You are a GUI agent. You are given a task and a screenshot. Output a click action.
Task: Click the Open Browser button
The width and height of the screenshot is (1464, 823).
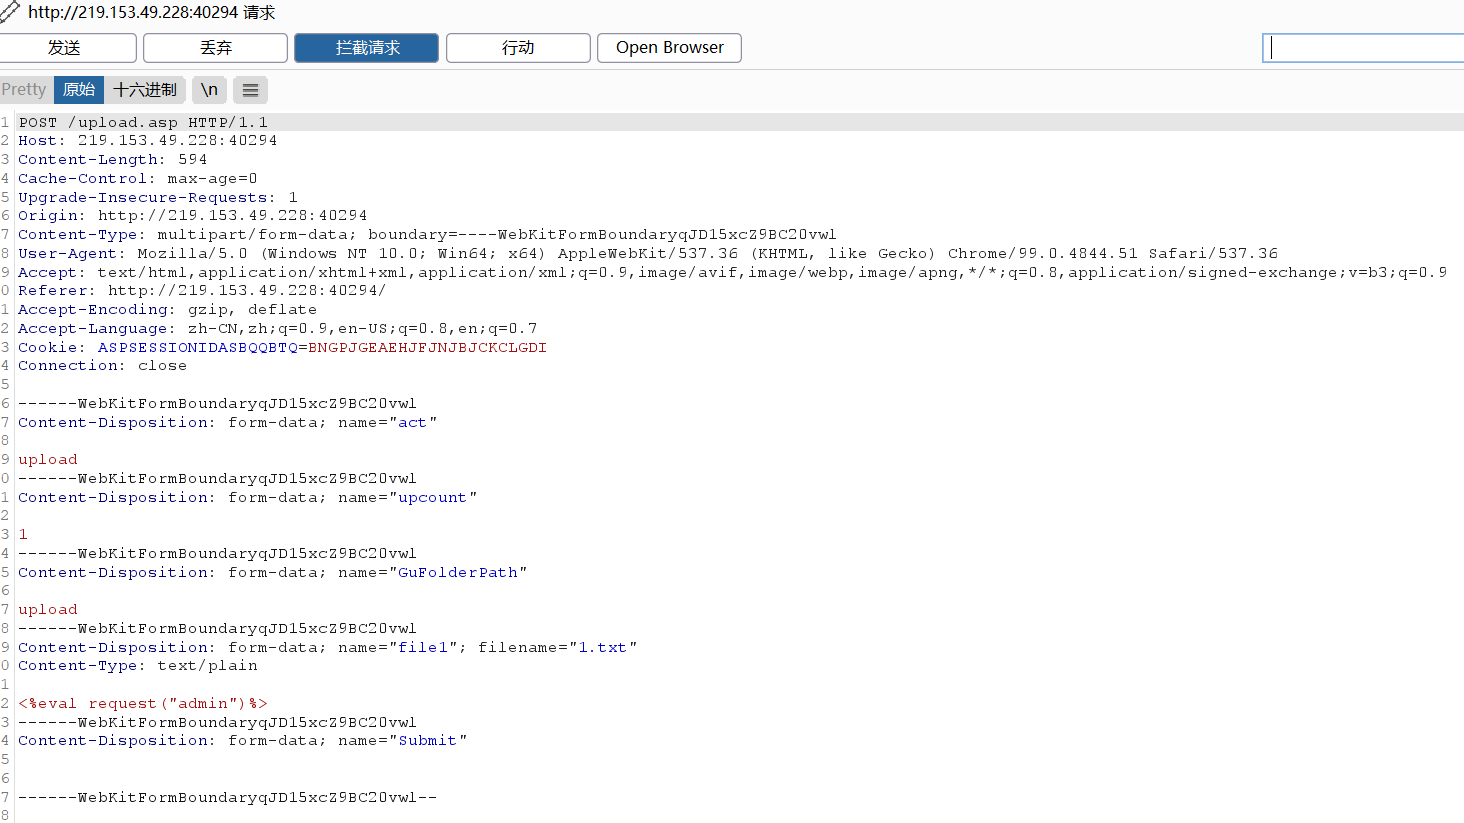coord(669,48)
